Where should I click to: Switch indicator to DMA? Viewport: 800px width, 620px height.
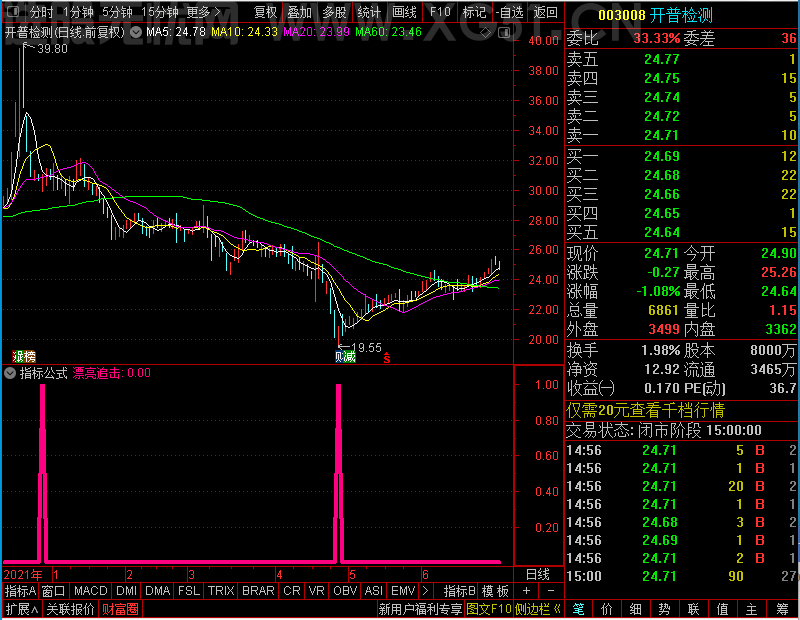point(158,591)
